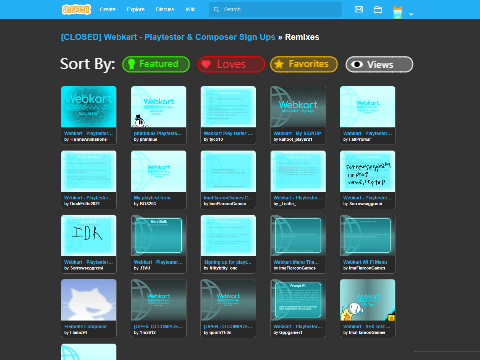Open the 'Webkart - My SIGNUP' title link
The image size is (480, 360).
(x=297, y=133)
